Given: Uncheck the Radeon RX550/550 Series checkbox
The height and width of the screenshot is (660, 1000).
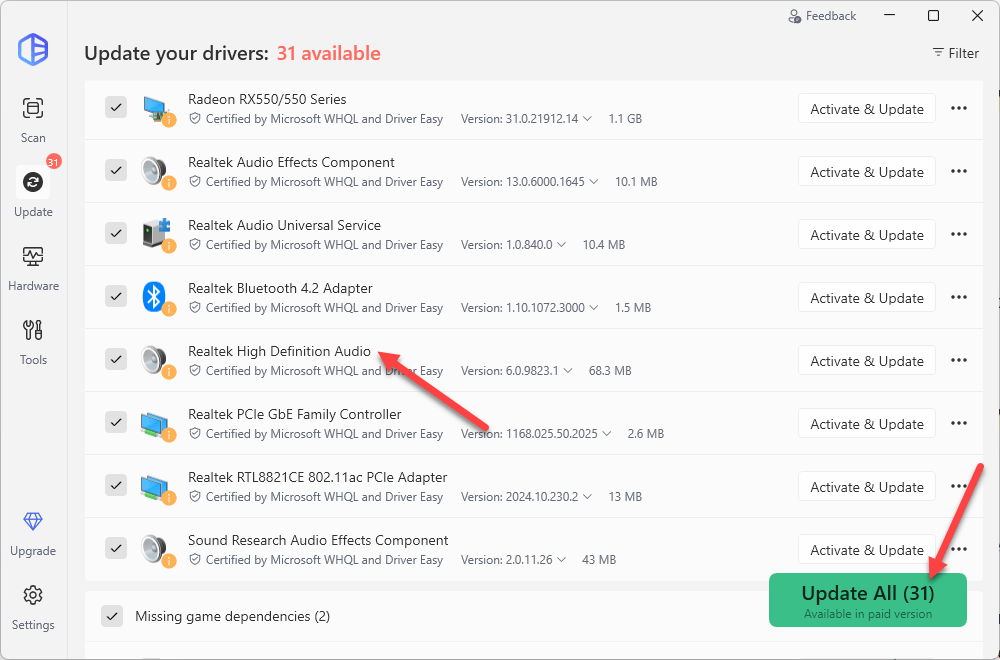Looking at the screenshot, I should coord(116,108).
